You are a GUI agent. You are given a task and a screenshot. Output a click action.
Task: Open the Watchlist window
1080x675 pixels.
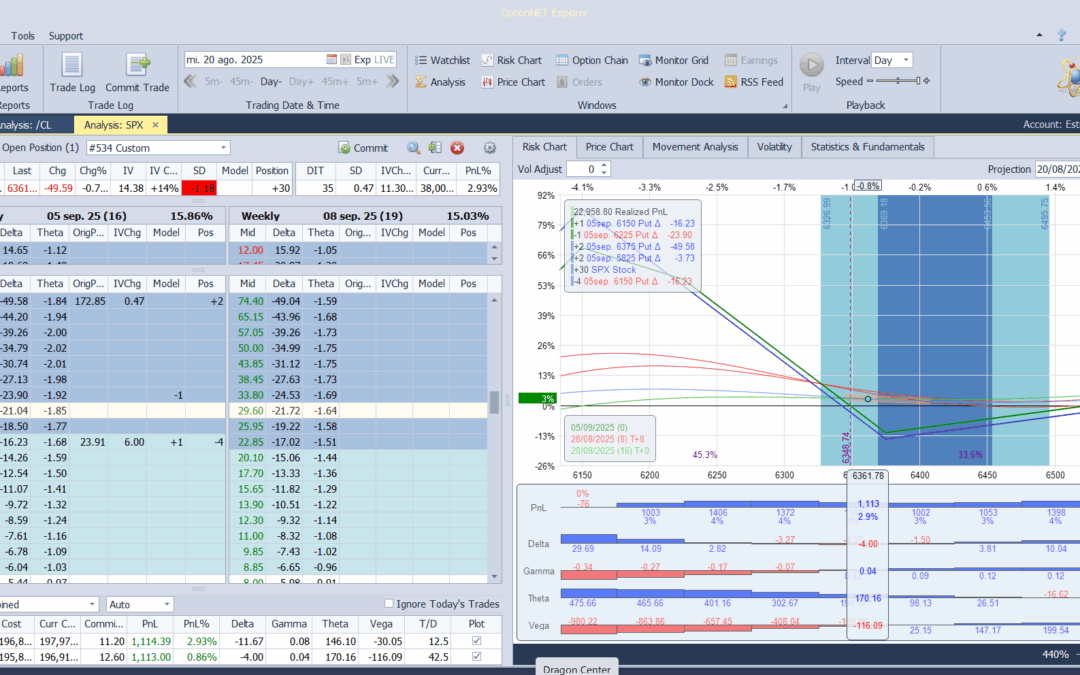(x=441, y=60)
